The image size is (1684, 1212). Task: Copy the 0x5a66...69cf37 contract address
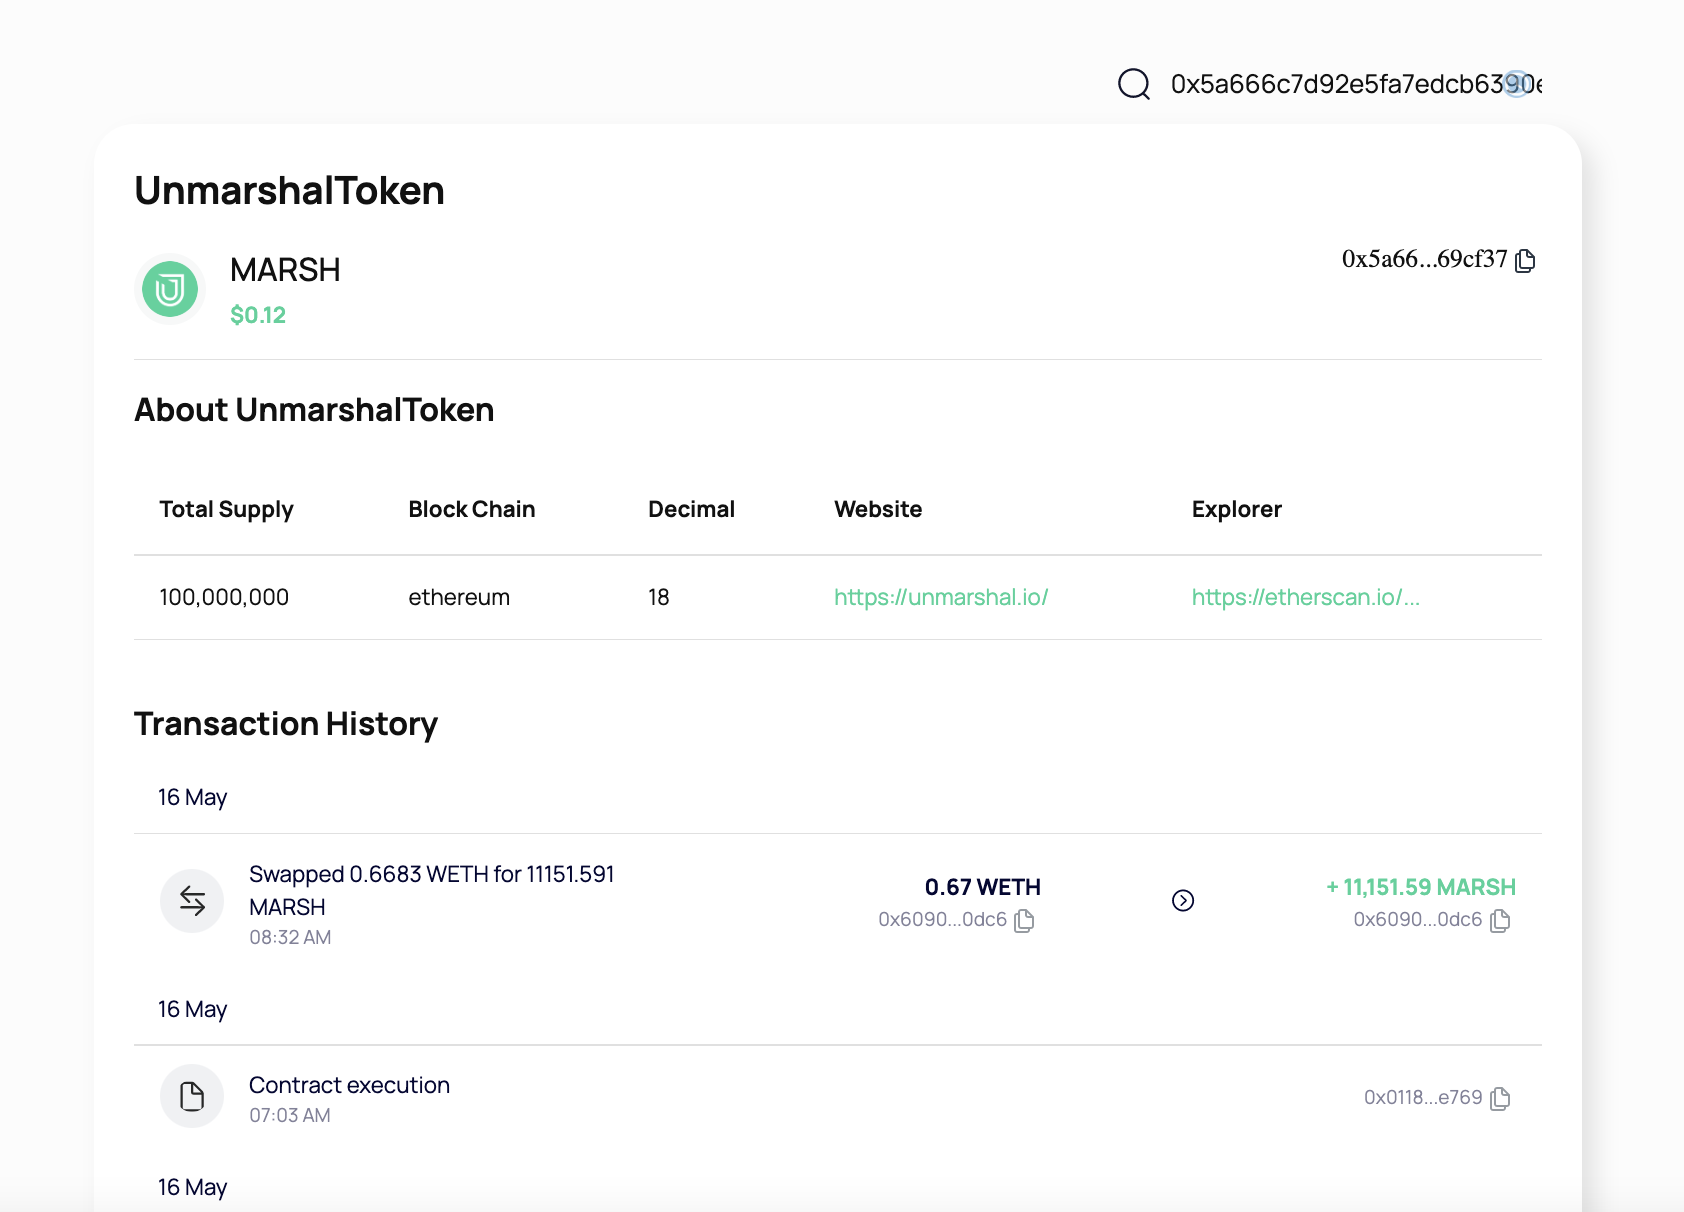click(x=1525, y=261)
